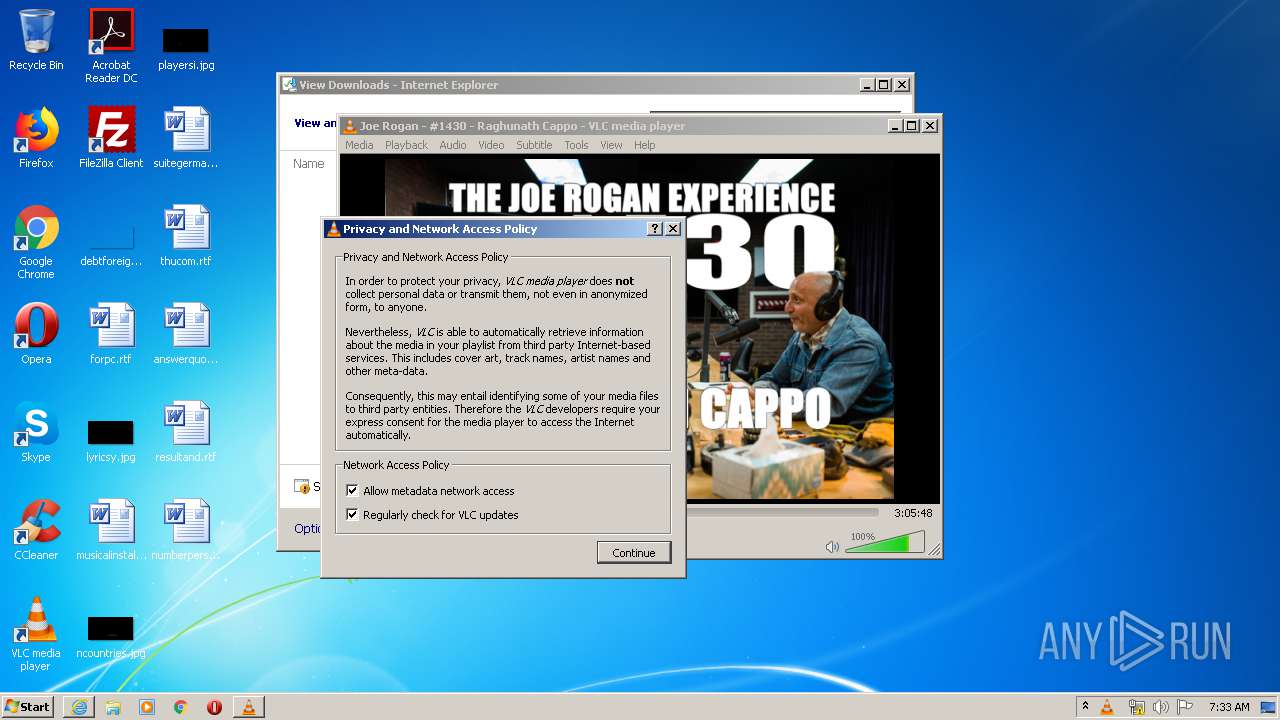Open VLC media player desktop shortcut
This screenshot has width=1280, height=720.
point(36,634)
